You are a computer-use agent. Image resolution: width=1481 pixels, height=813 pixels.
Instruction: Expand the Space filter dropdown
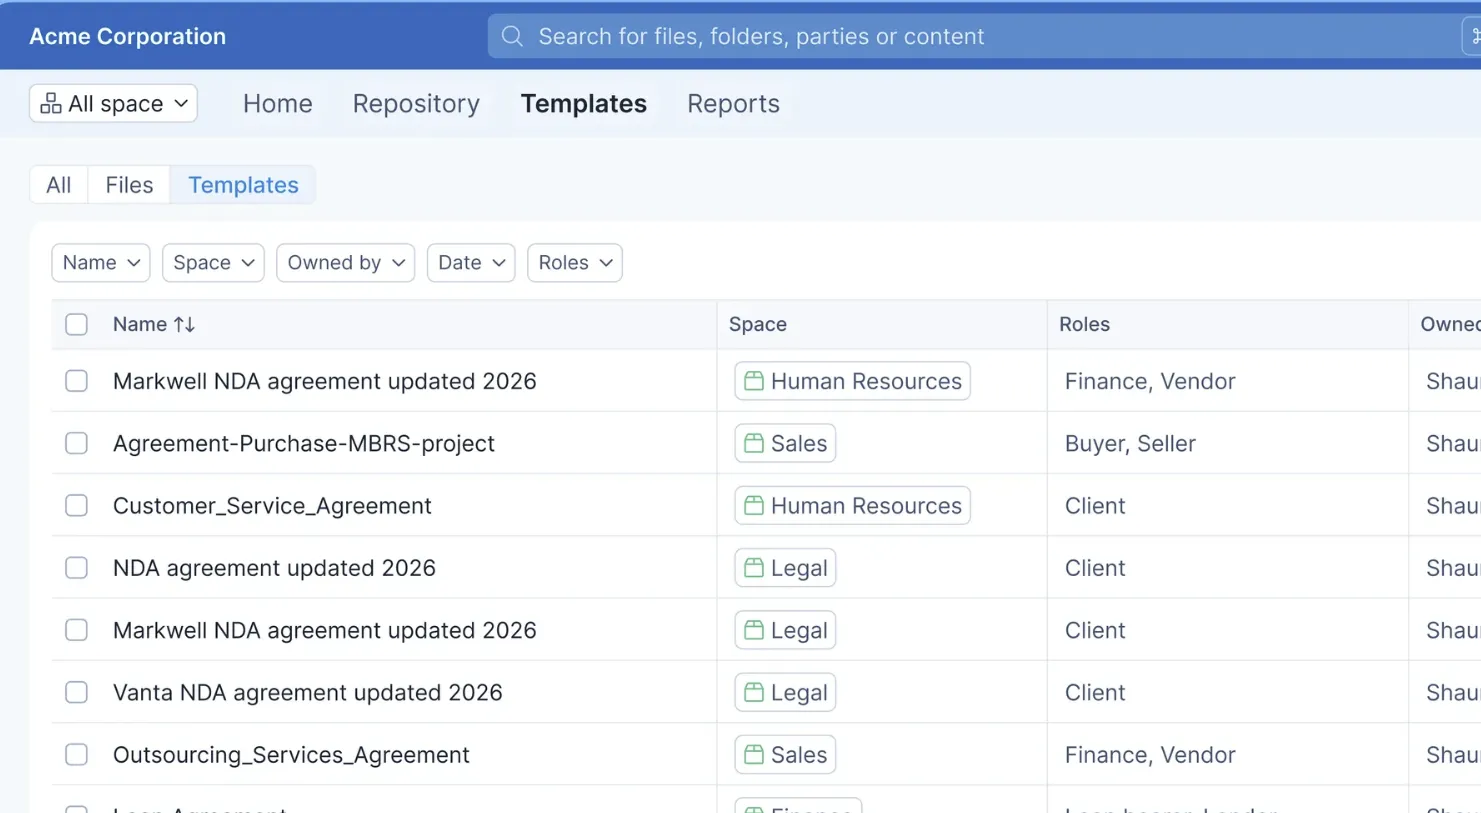[213, 263]
